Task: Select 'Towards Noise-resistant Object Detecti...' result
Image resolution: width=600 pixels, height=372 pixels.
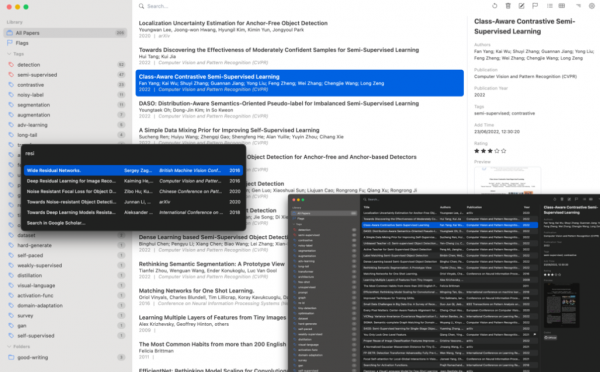Action: coord(133,202)
